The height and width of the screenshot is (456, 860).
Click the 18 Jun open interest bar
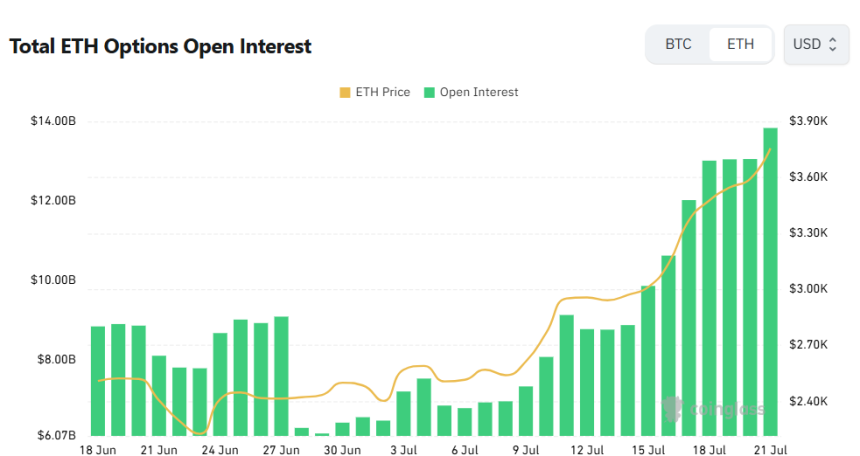(x=98, y=381)
